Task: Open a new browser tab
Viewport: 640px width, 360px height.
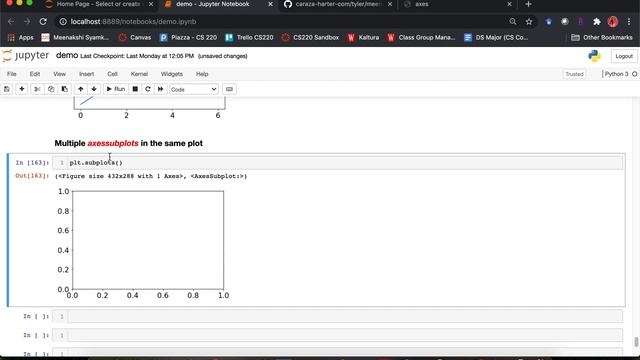Action: [528, 4]
